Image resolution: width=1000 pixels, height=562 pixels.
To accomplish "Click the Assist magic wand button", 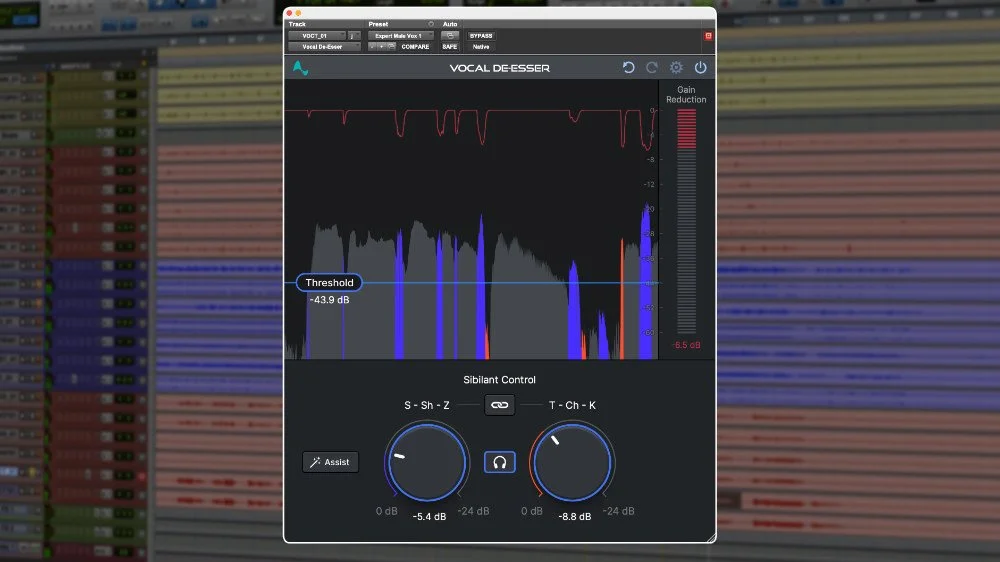I will 330,462.
